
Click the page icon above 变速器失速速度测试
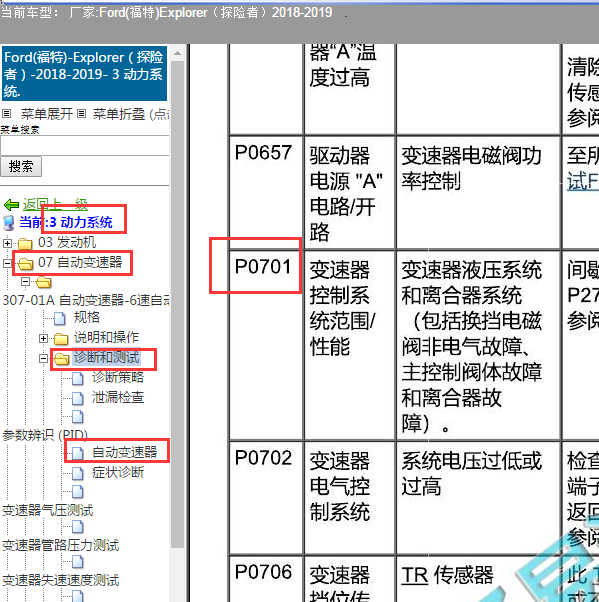tap(78, 562)
